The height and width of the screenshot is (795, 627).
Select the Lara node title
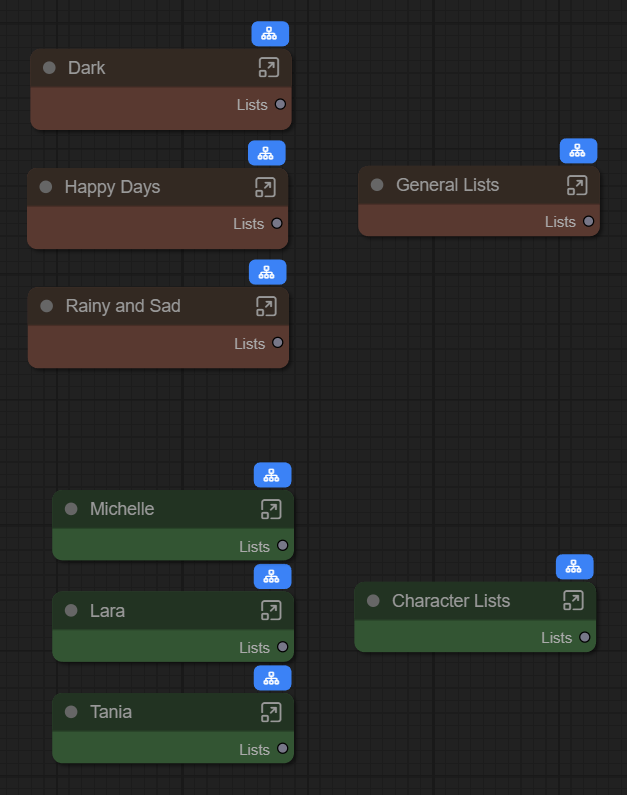coord(107,610)
